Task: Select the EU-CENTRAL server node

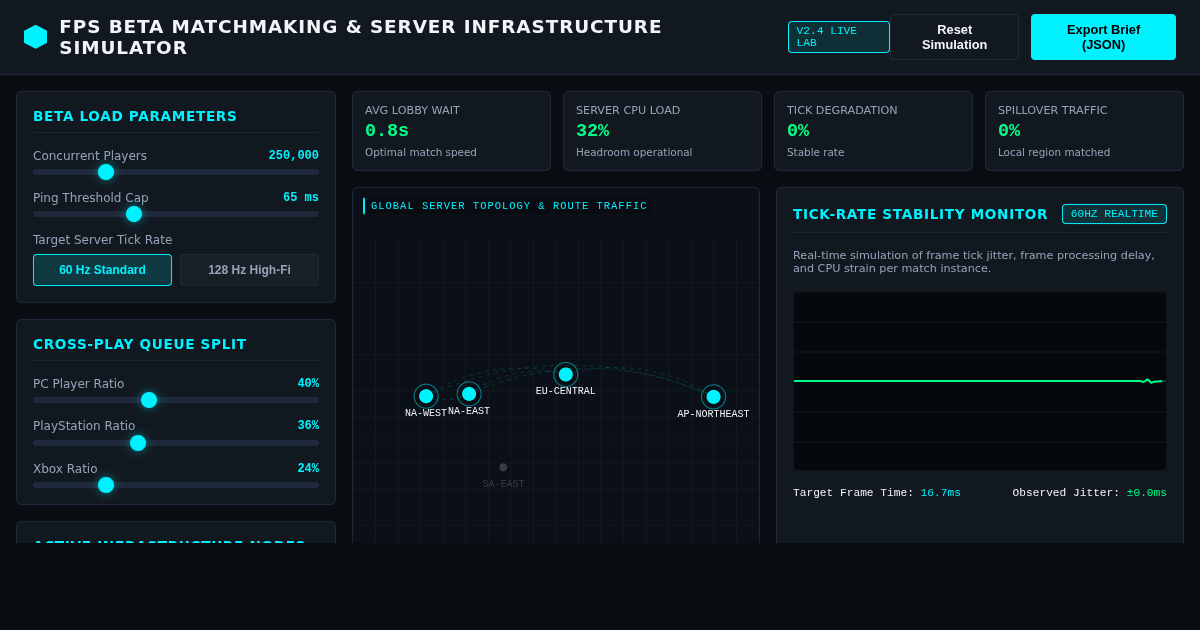Action: 566,374
